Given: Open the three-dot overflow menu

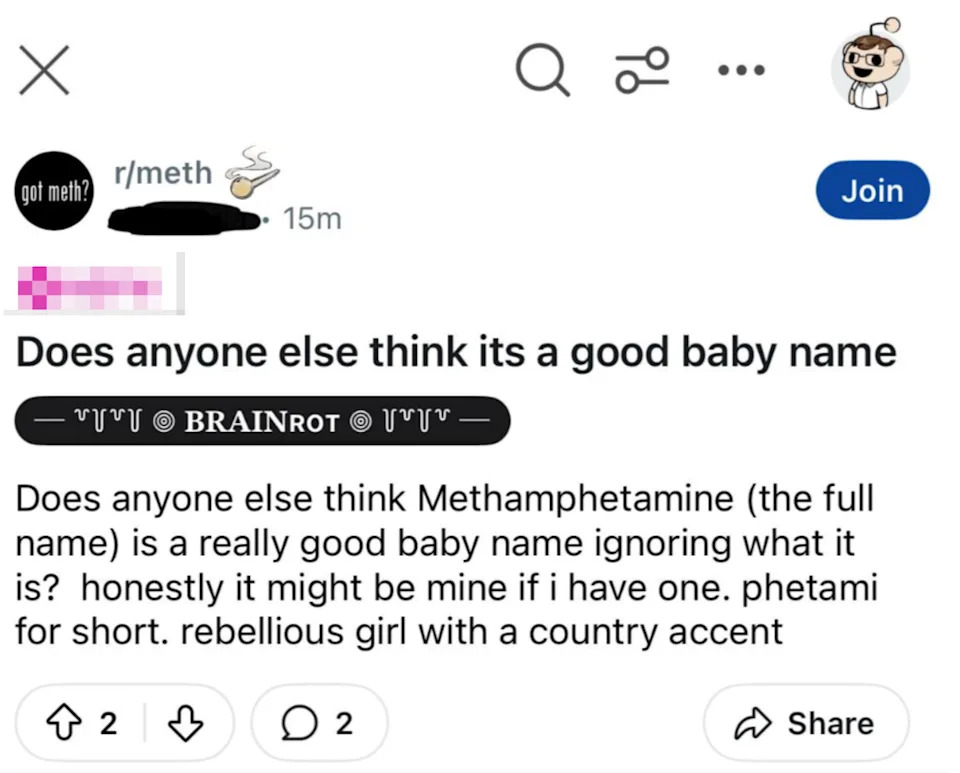Looking at the screenshot, I should click(741, 70).
